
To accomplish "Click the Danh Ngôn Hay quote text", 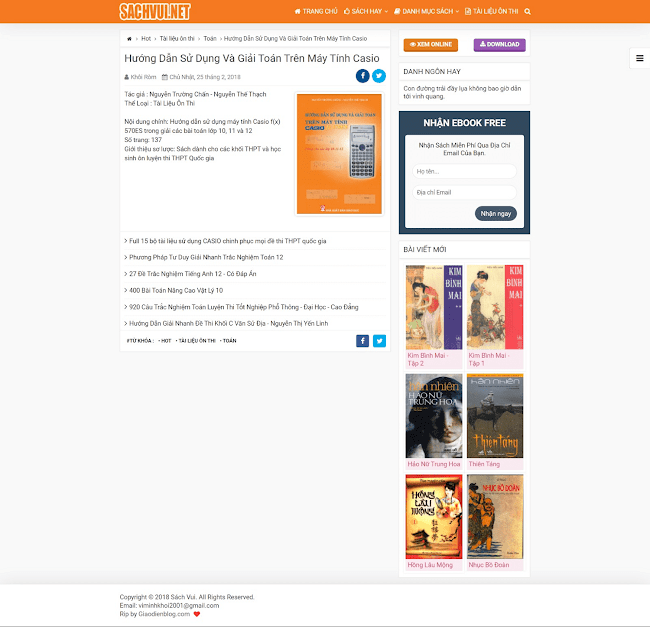I will pos(462,92).
